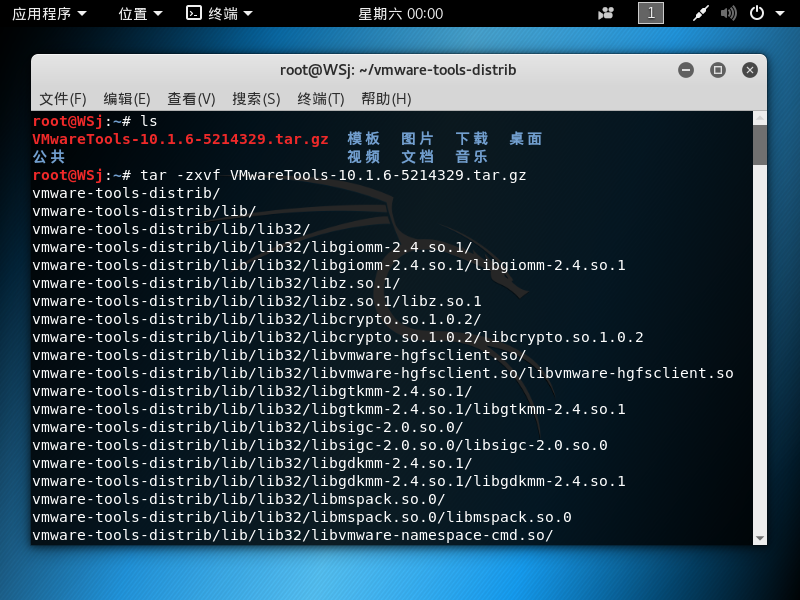Click the screen recorder camera icon
The height and width of the screenshot is (600, 800).
[x=606, y=14]
